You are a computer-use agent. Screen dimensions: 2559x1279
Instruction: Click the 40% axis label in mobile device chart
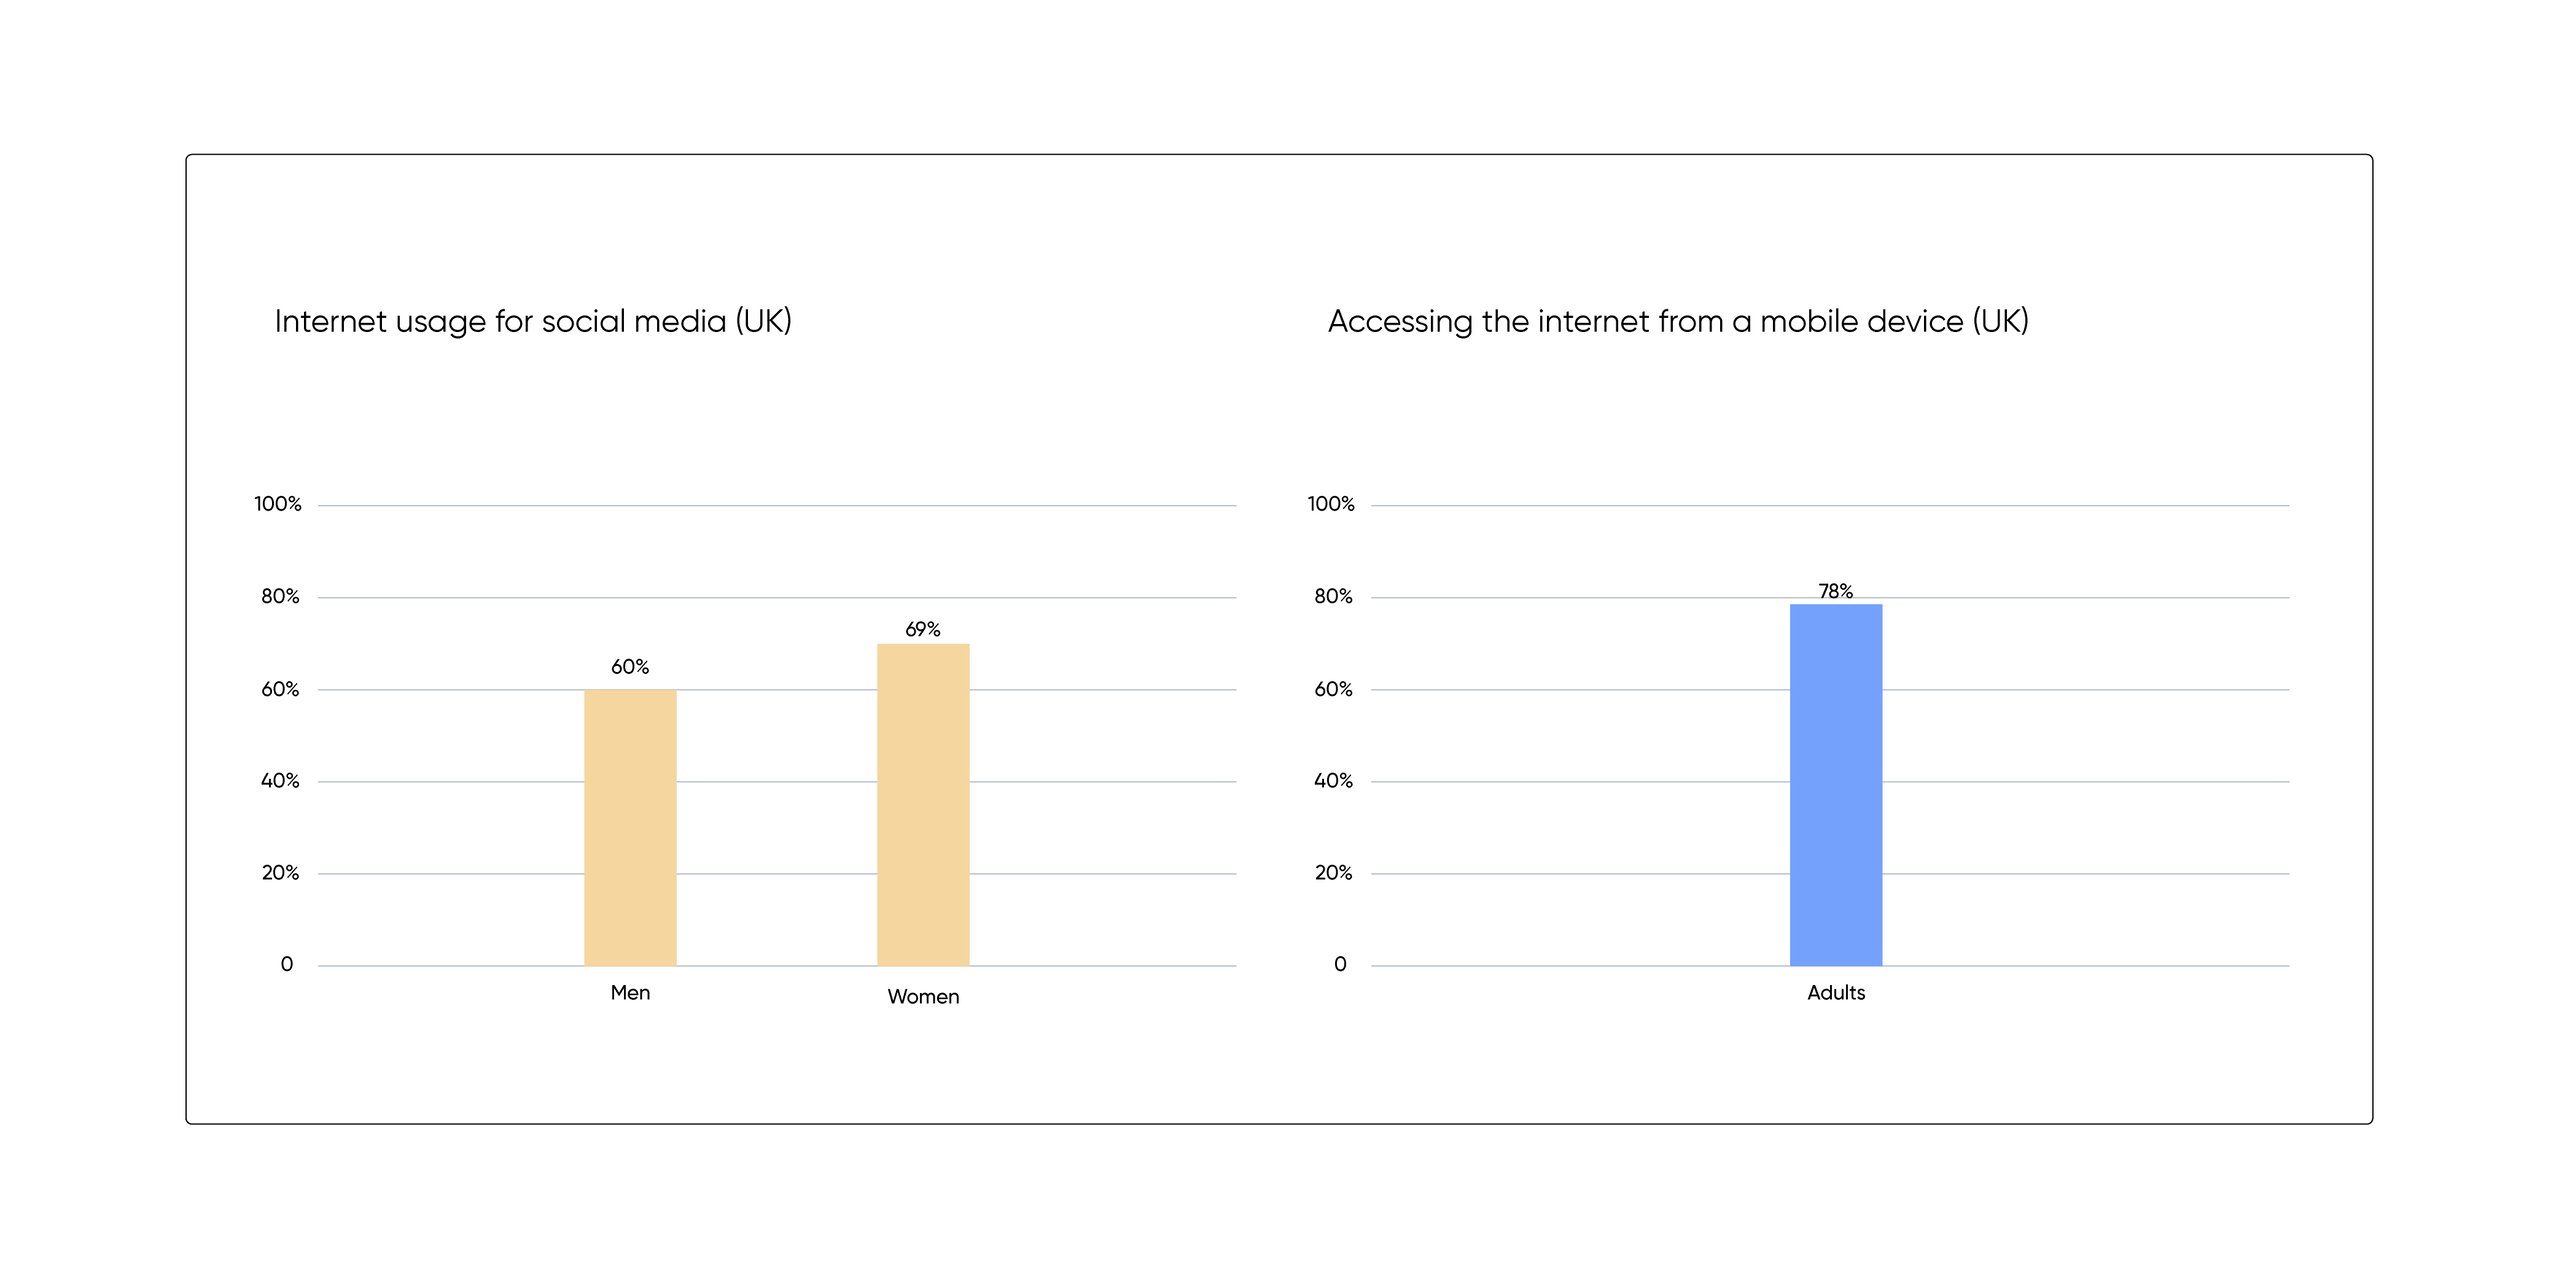[x=1333, y=781]
